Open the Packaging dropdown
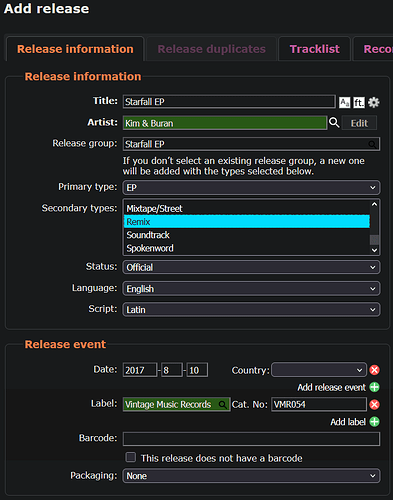This screenshot has height=500, width=393. [x=251, y=476]
